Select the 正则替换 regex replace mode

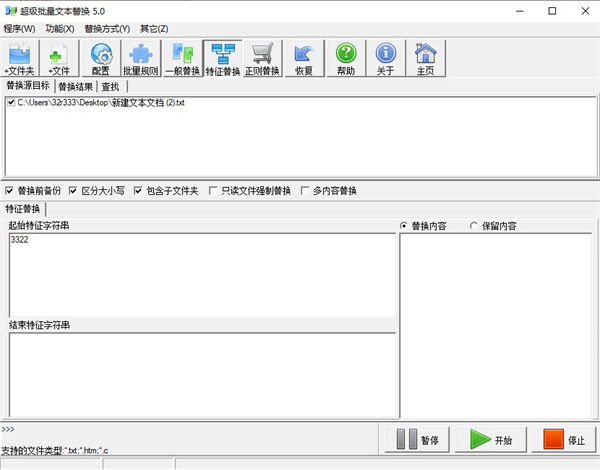[x=263, y=58]
